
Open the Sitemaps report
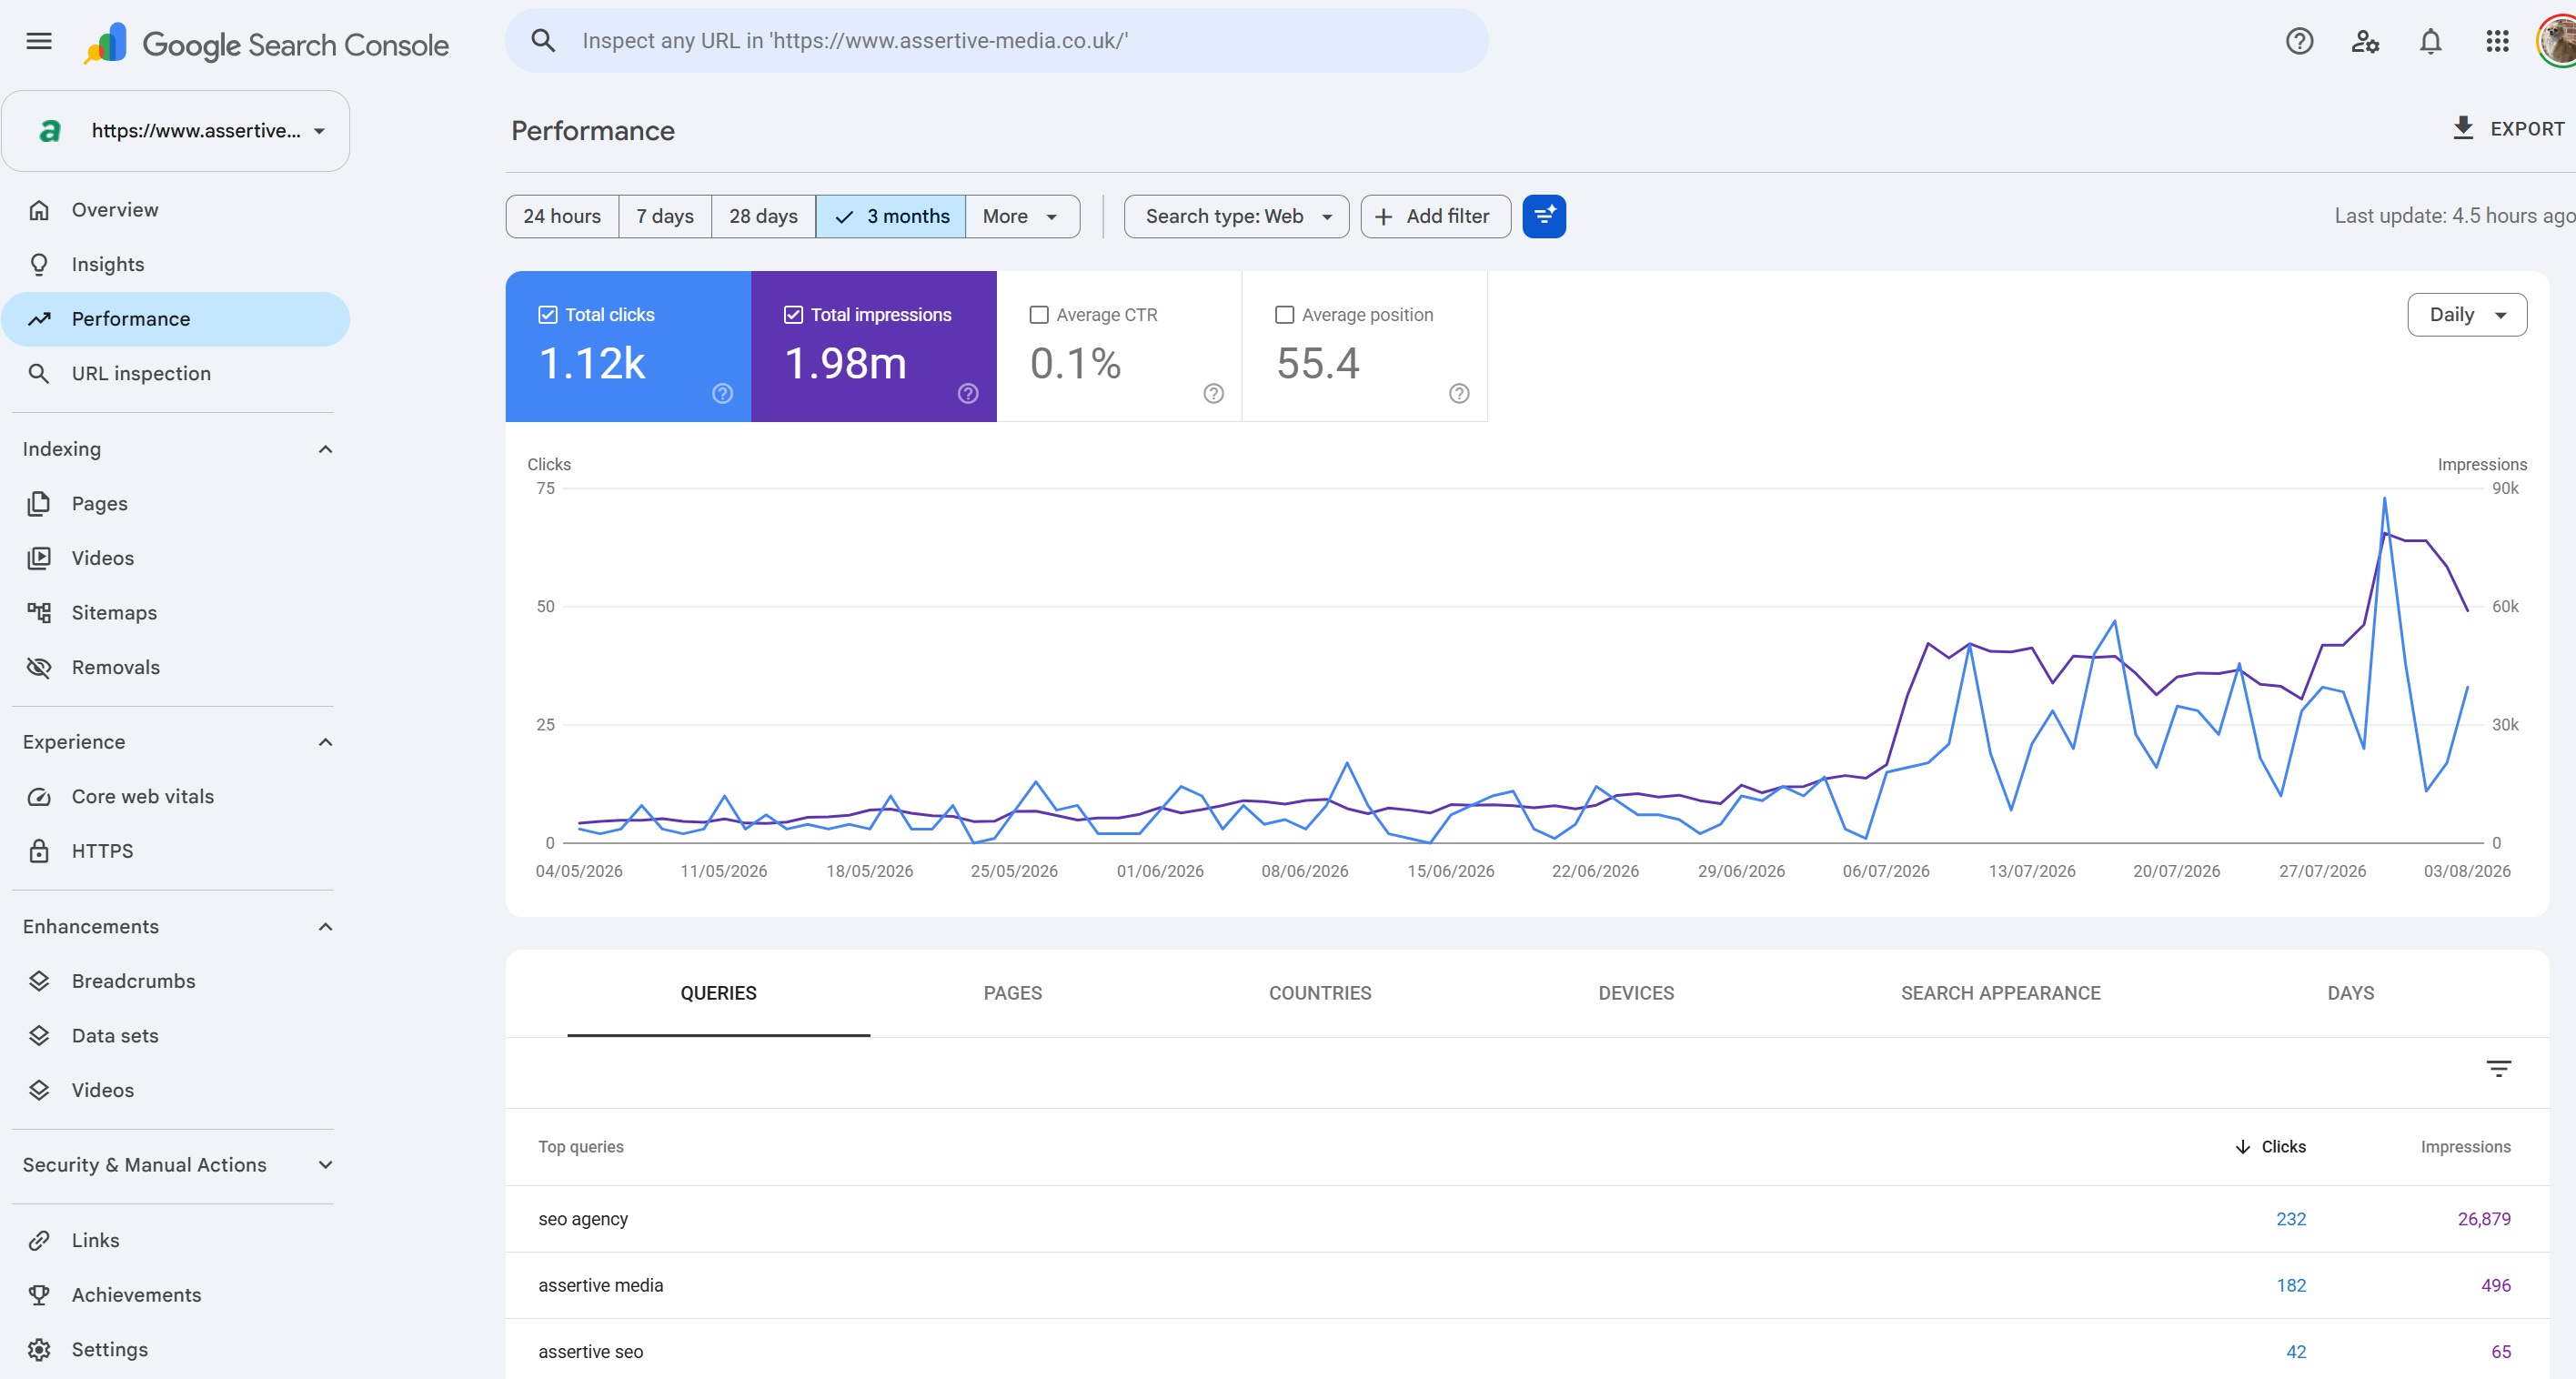[x=176, y=612]
